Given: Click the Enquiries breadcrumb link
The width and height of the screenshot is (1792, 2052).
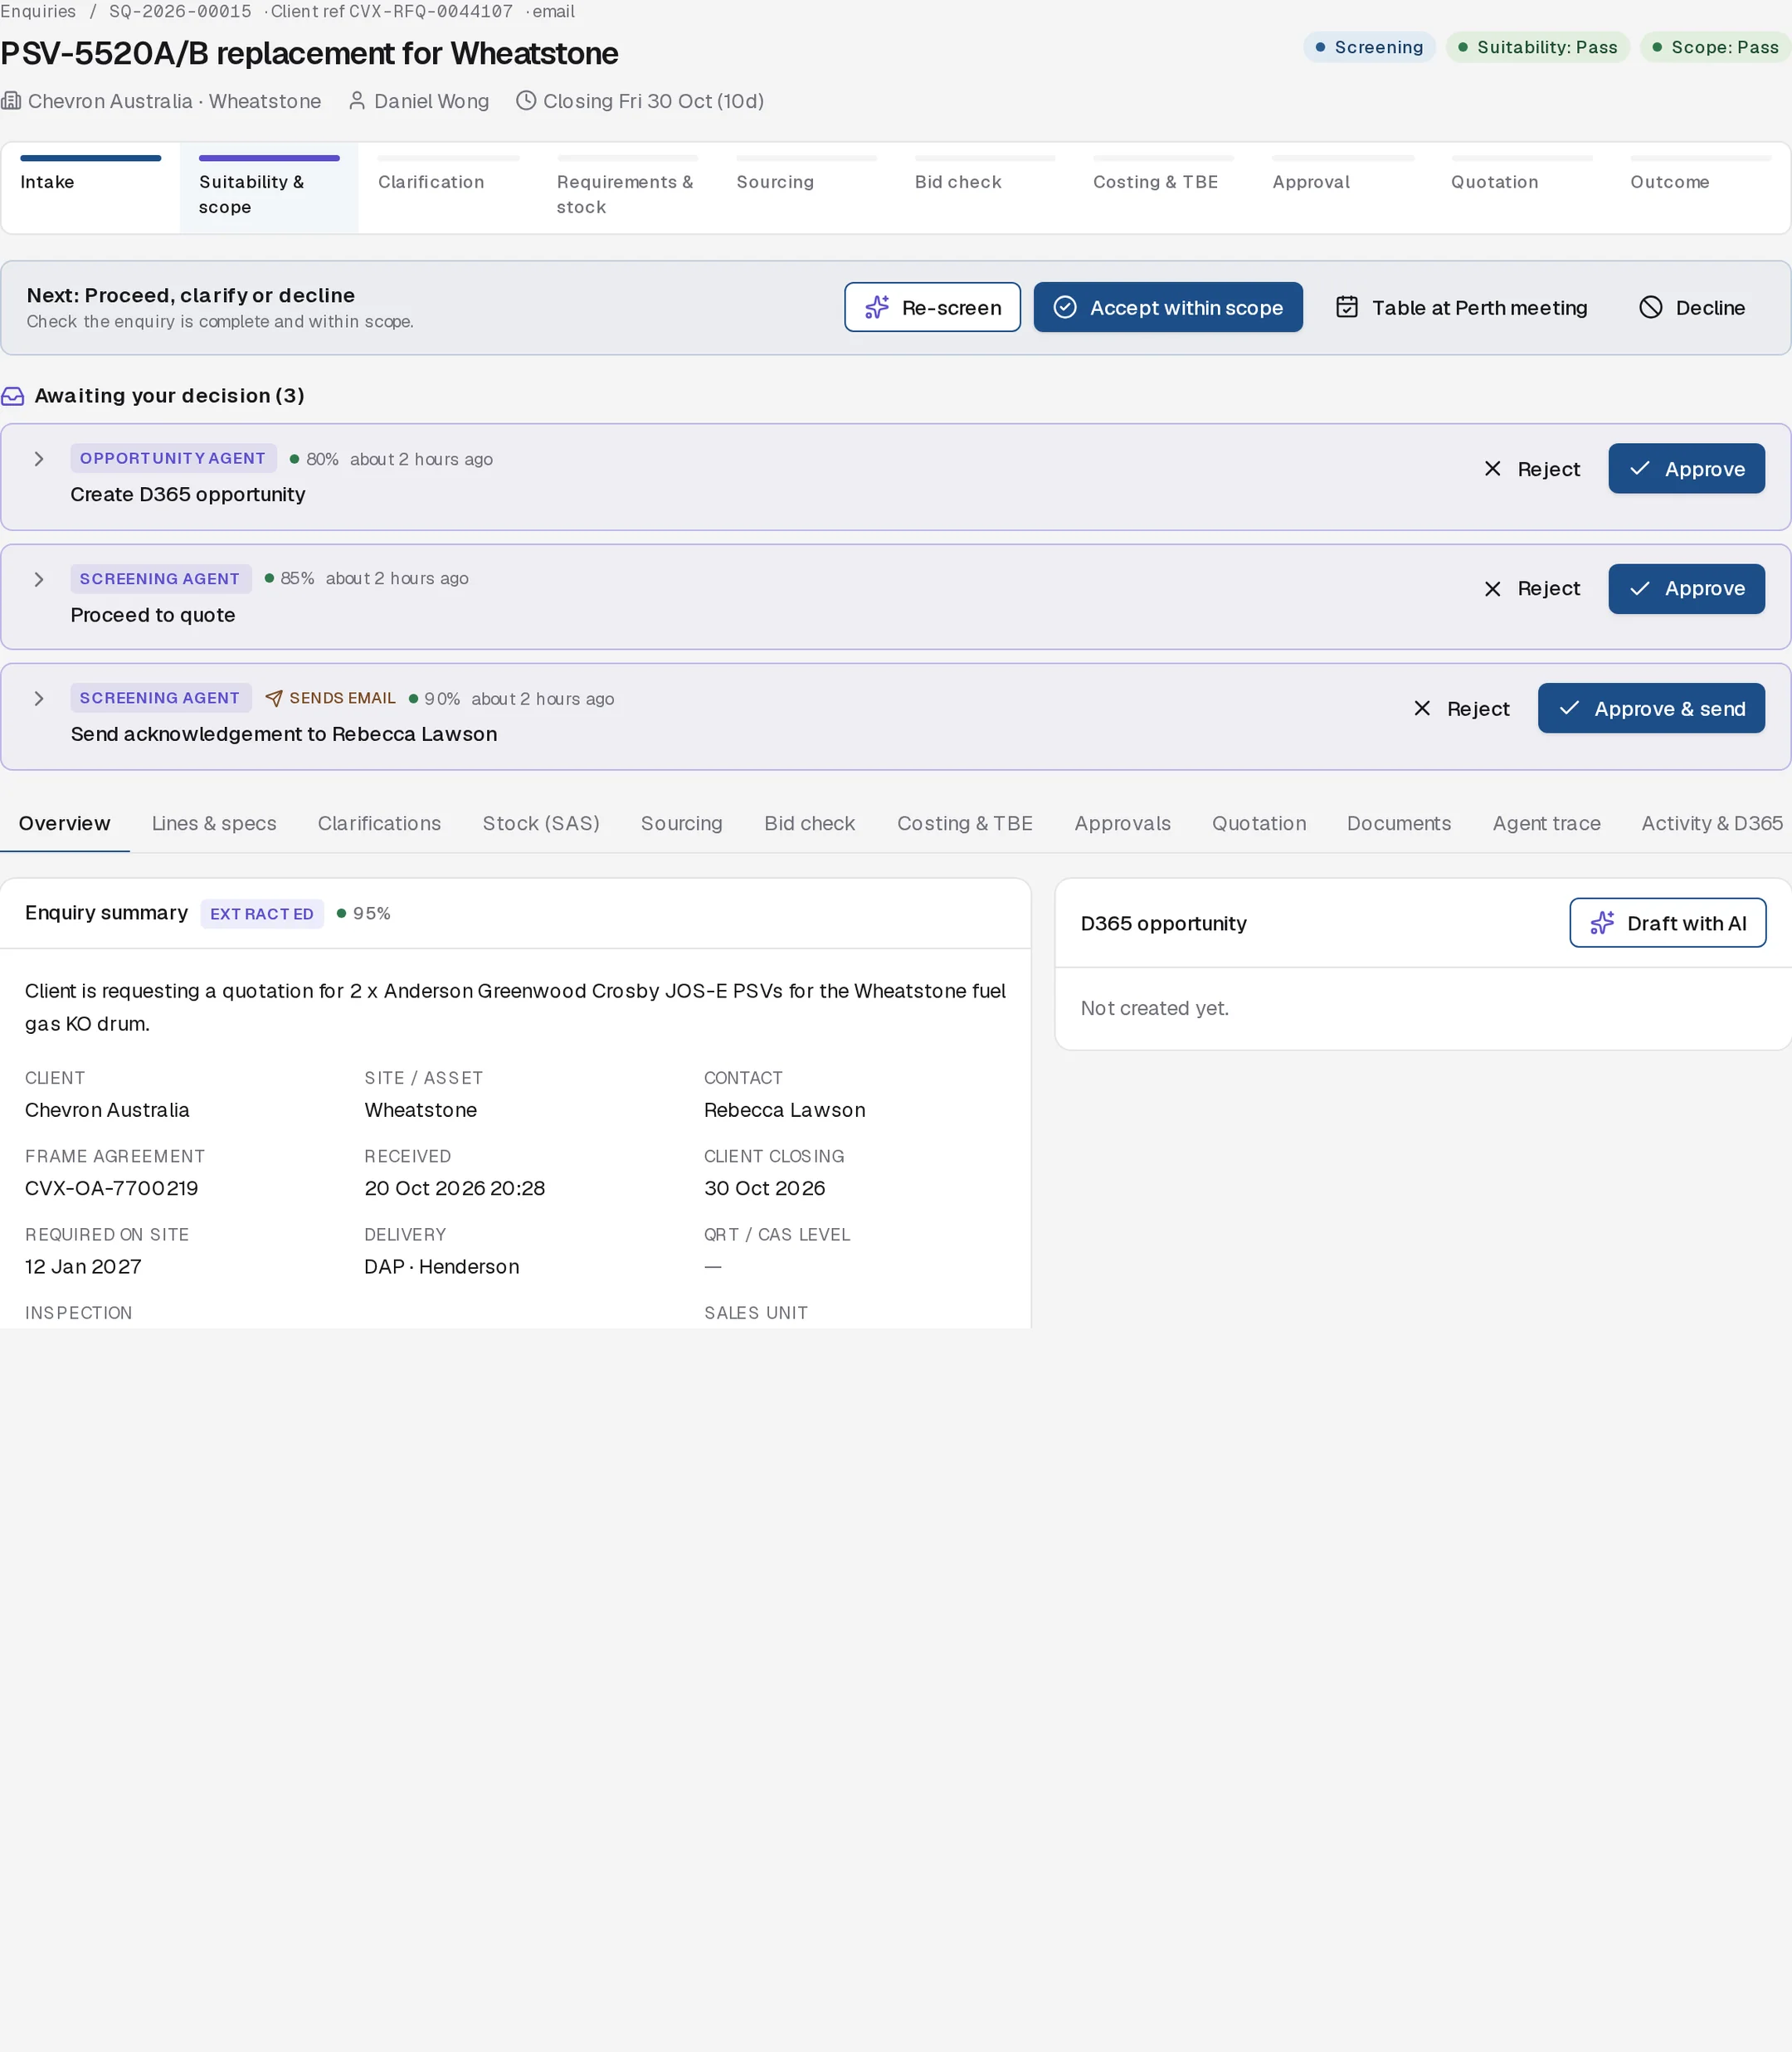Looking at the screenshot, I should point(38,11).
